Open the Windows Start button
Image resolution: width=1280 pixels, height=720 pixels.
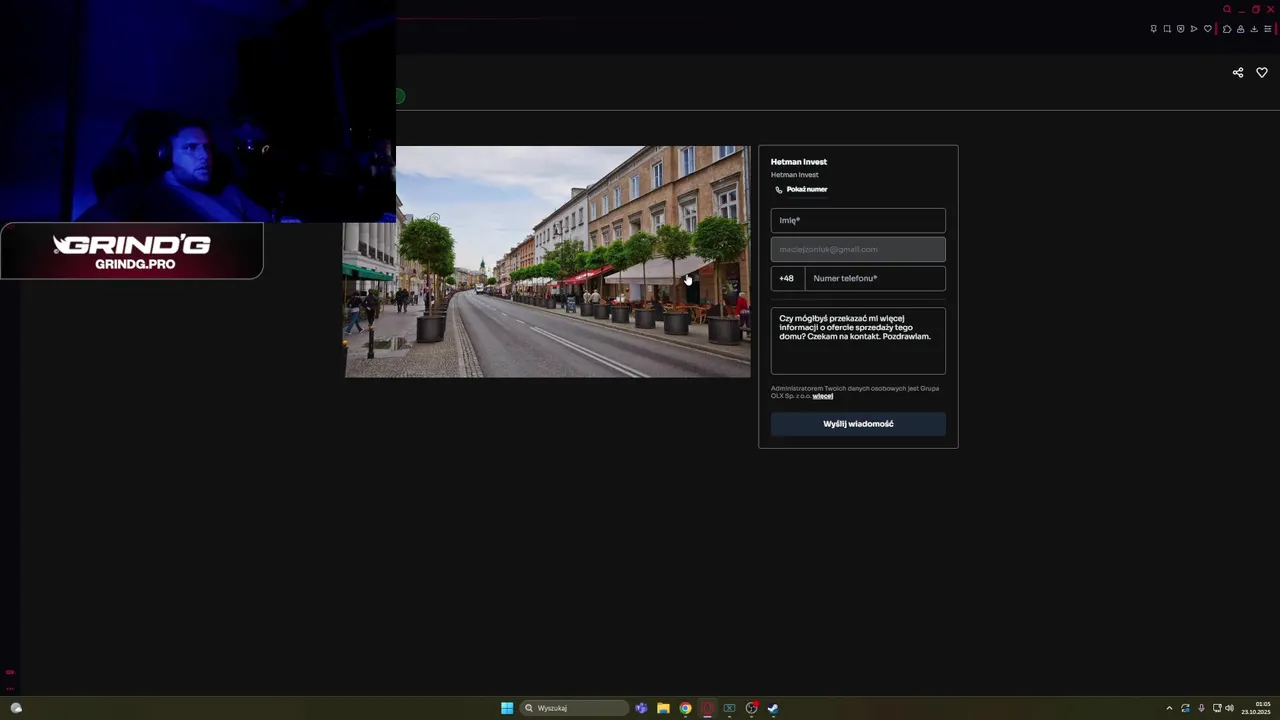pyautogui.click(x=507, y=708)
